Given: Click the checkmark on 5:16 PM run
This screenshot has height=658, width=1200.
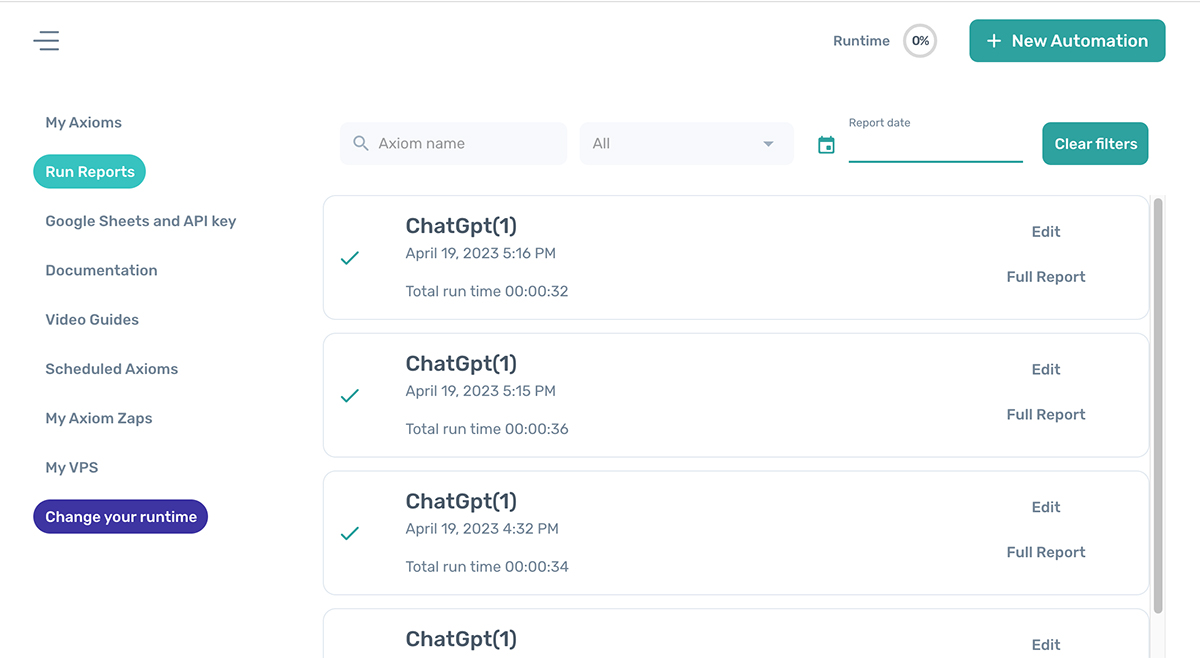Looking at the screenshot, I should 350,258.
